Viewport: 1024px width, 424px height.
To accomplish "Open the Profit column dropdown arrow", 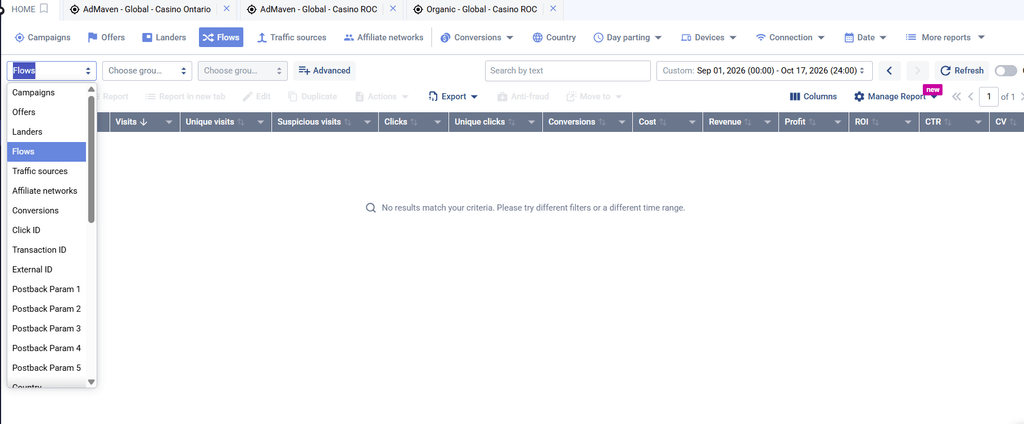I will click(839, 122).
